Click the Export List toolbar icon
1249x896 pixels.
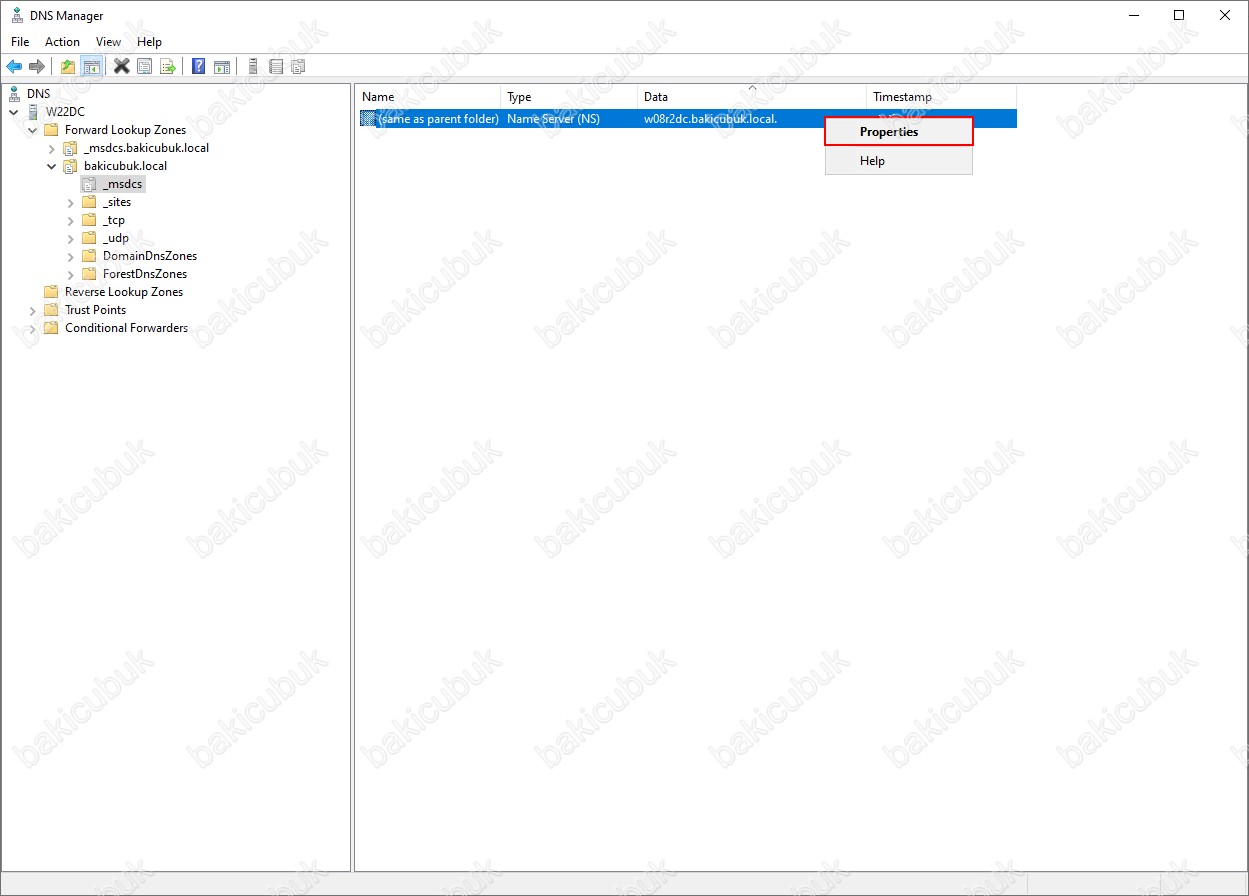pyautogui.click(x=168, y=67)
